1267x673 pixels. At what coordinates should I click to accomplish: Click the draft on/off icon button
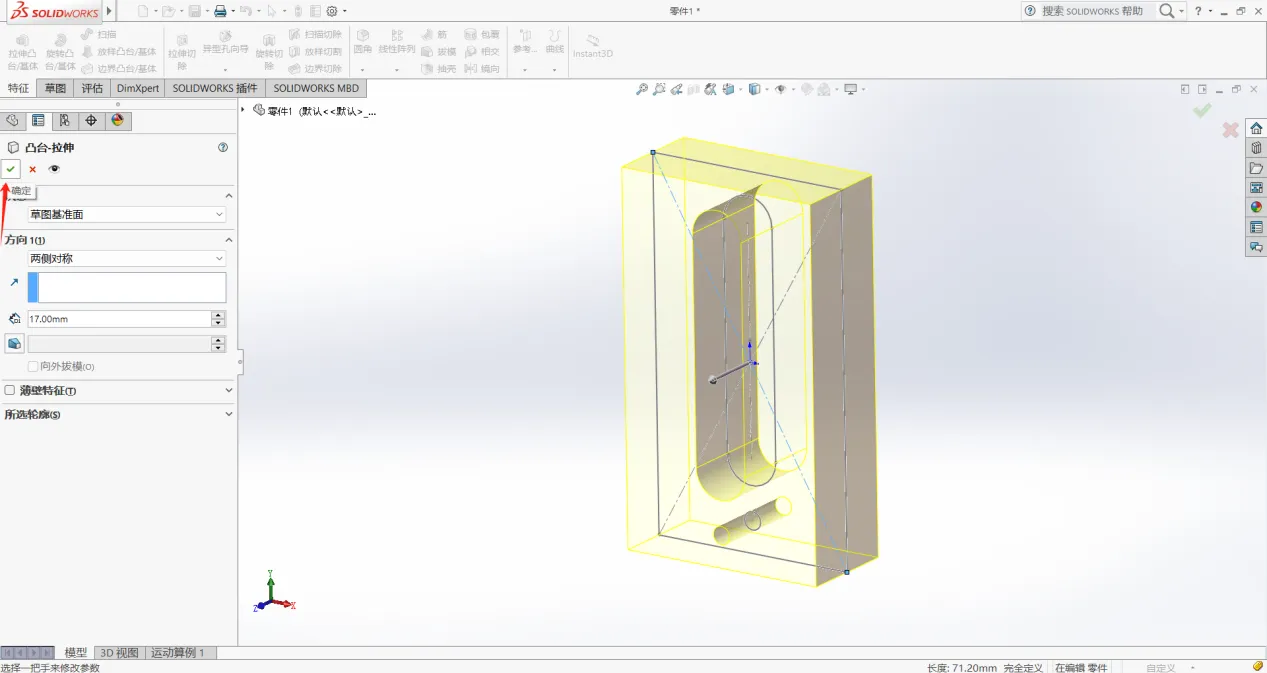[14, 344]
